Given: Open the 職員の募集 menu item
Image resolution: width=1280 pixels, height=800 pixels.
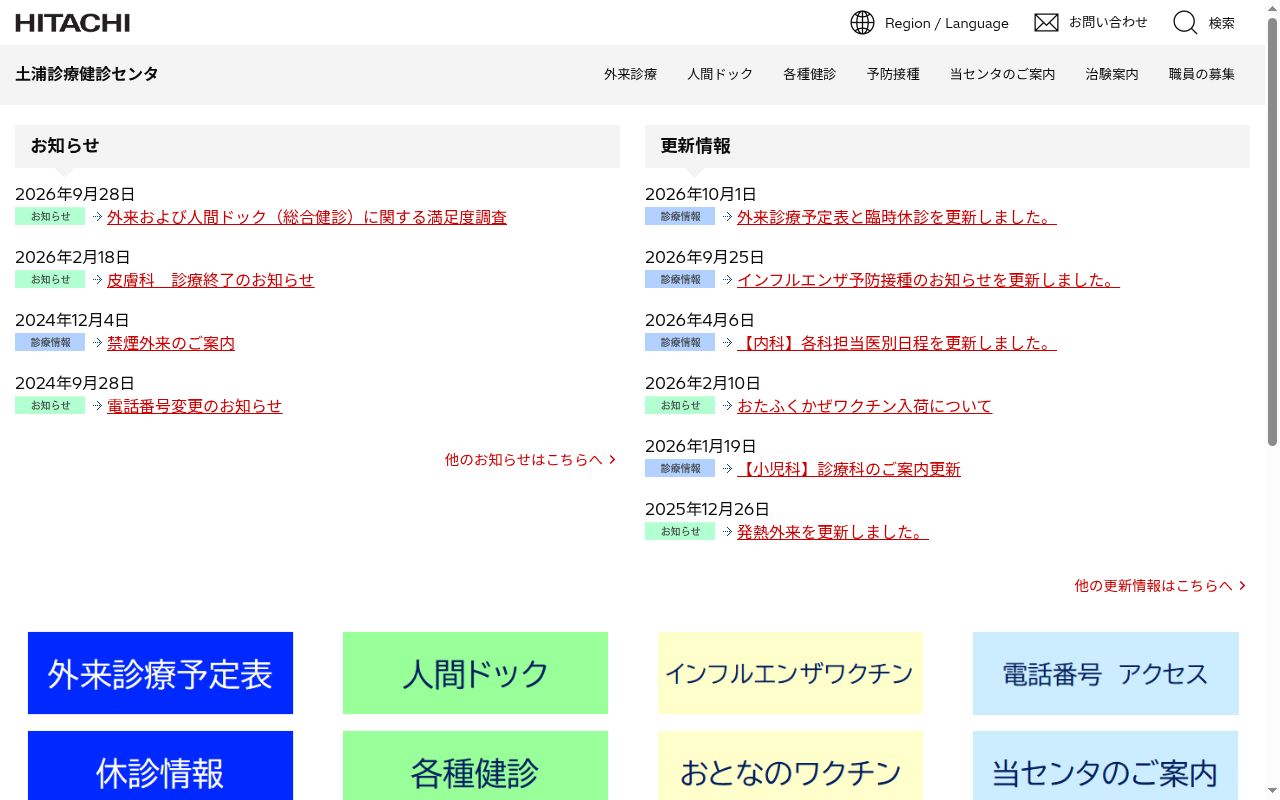Looking at the screenshot, I should (1202, 74).
